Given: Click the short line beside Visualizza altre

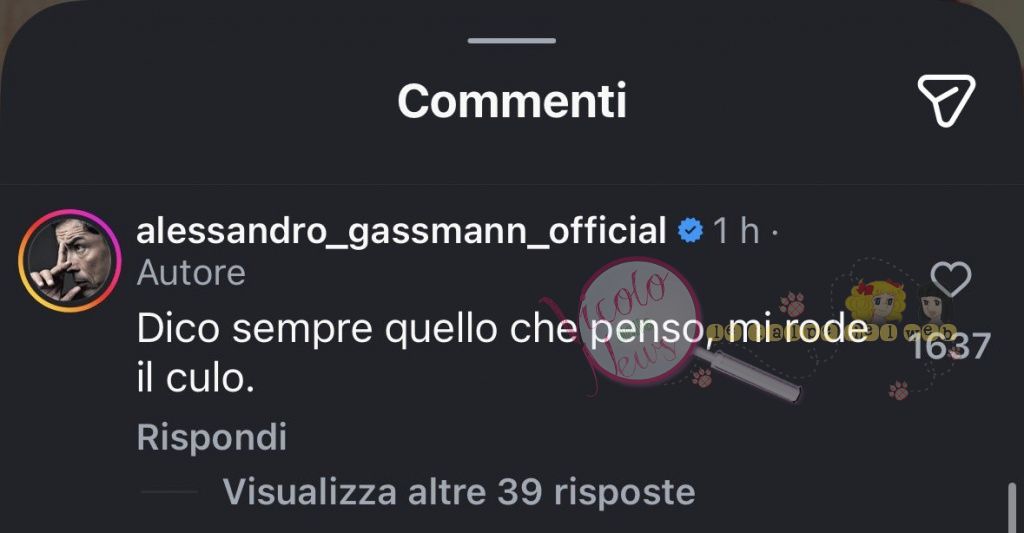Looking at the screenshot, I should pyautogui.click(x=168, y=492).
